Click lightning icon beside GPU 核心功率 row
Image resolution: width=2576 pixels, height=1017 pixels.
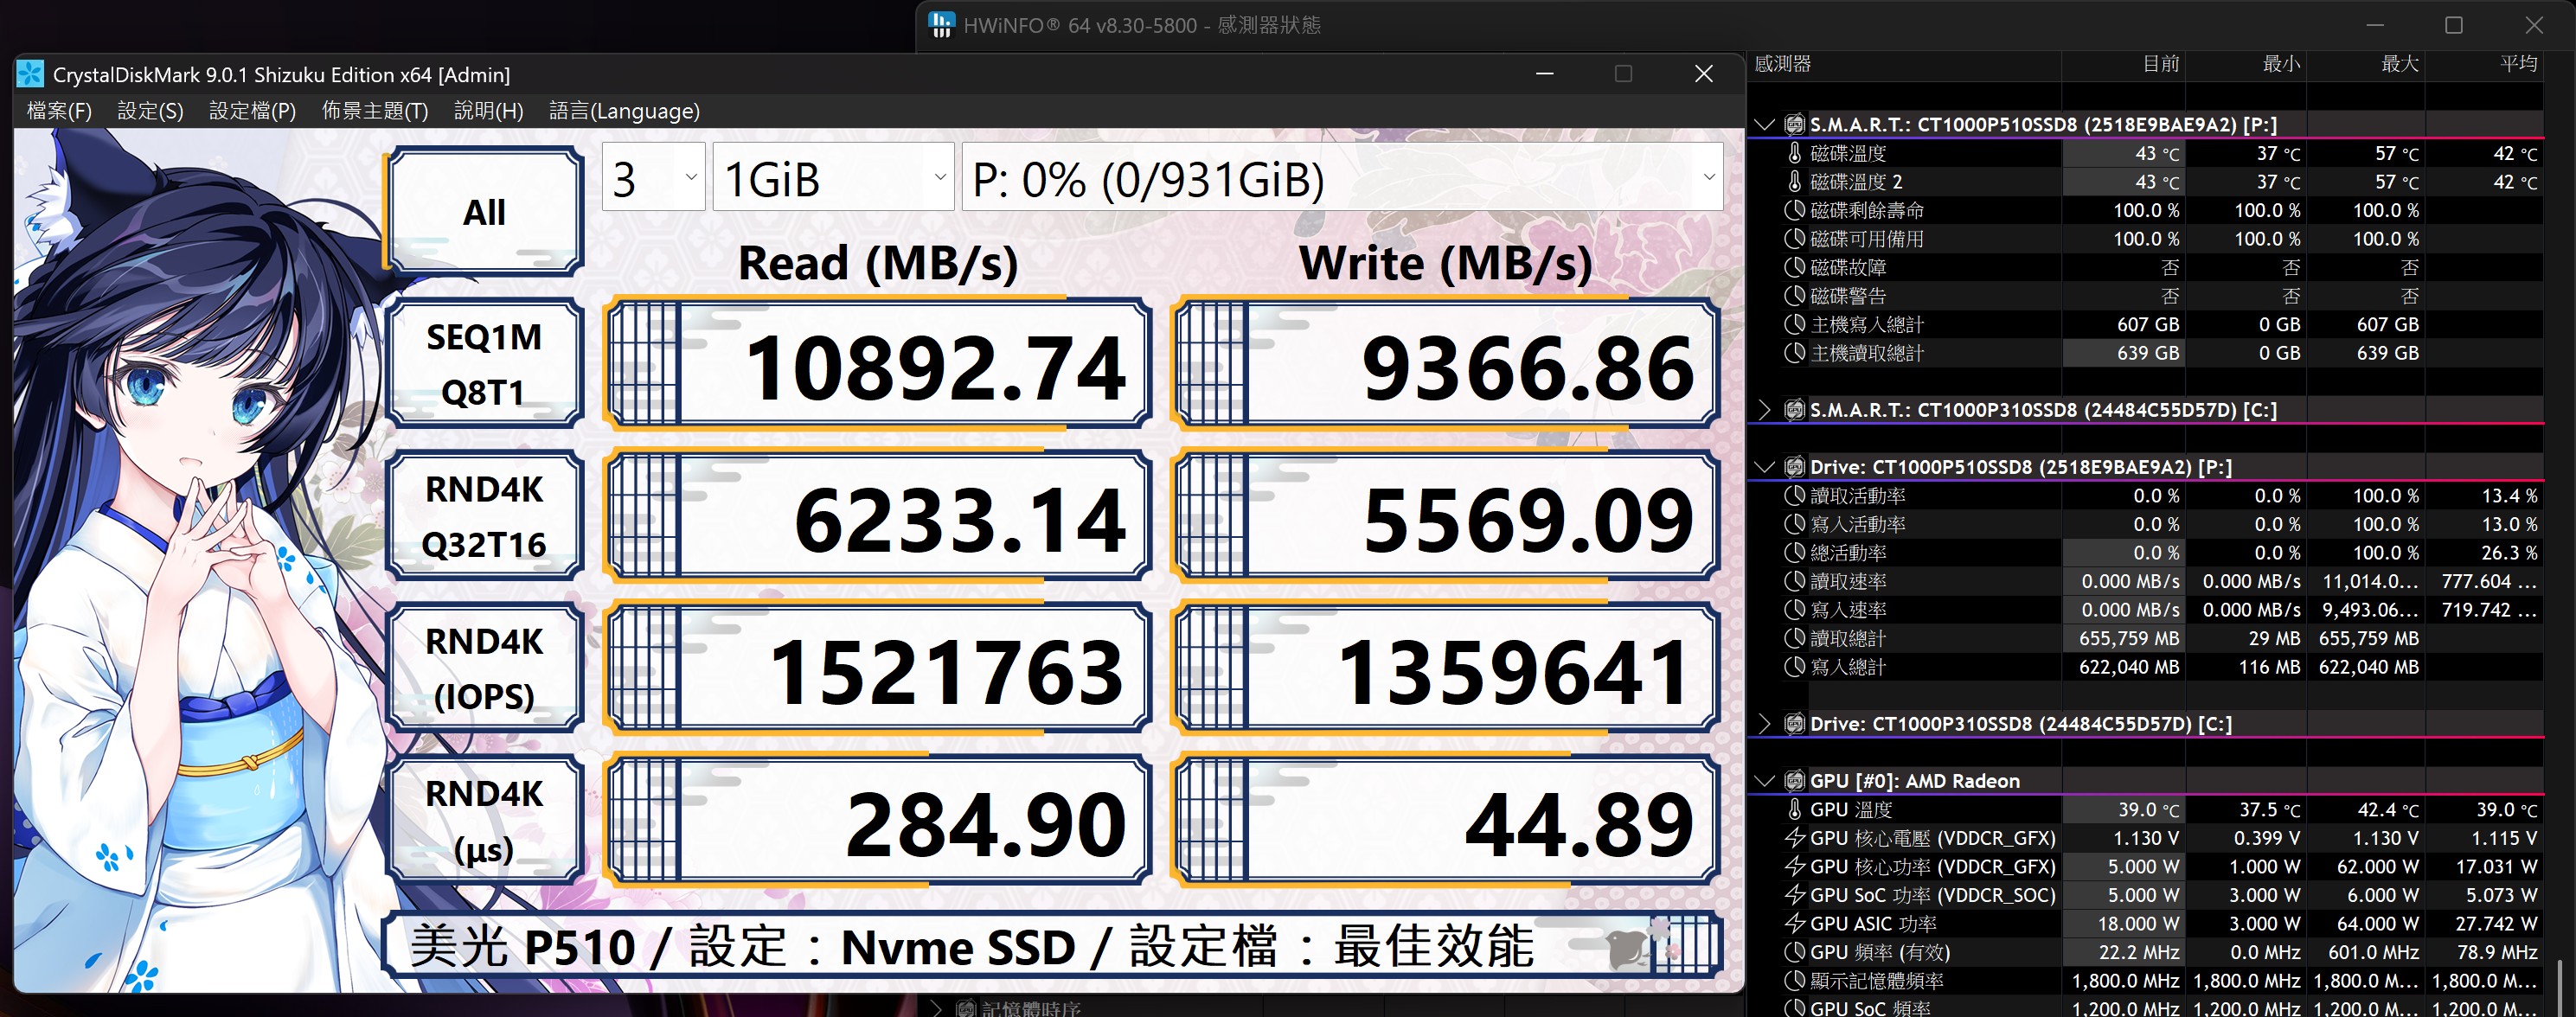(1794, 866)
